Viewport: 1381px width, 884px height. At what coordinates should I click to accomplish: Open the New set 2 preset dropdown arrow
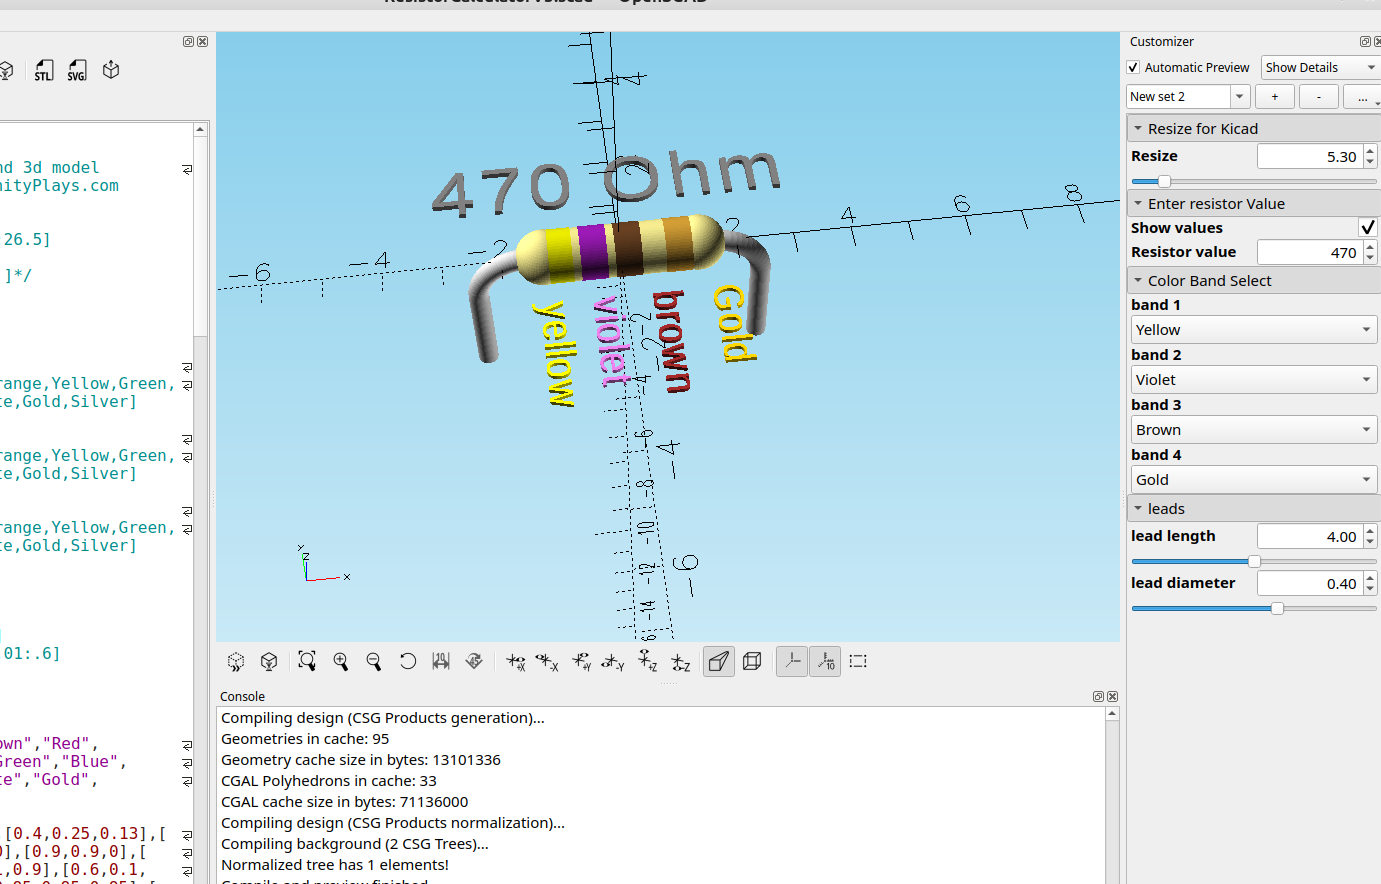1240,97
